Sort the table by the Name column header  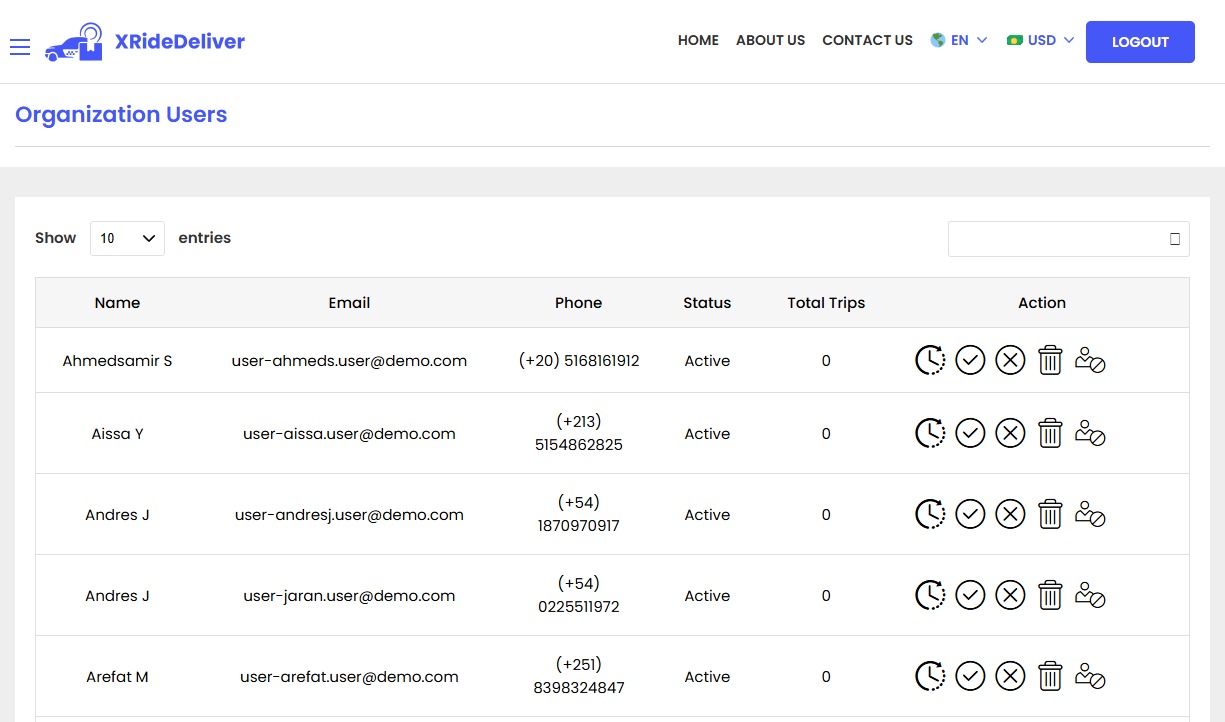pos(117,303)
